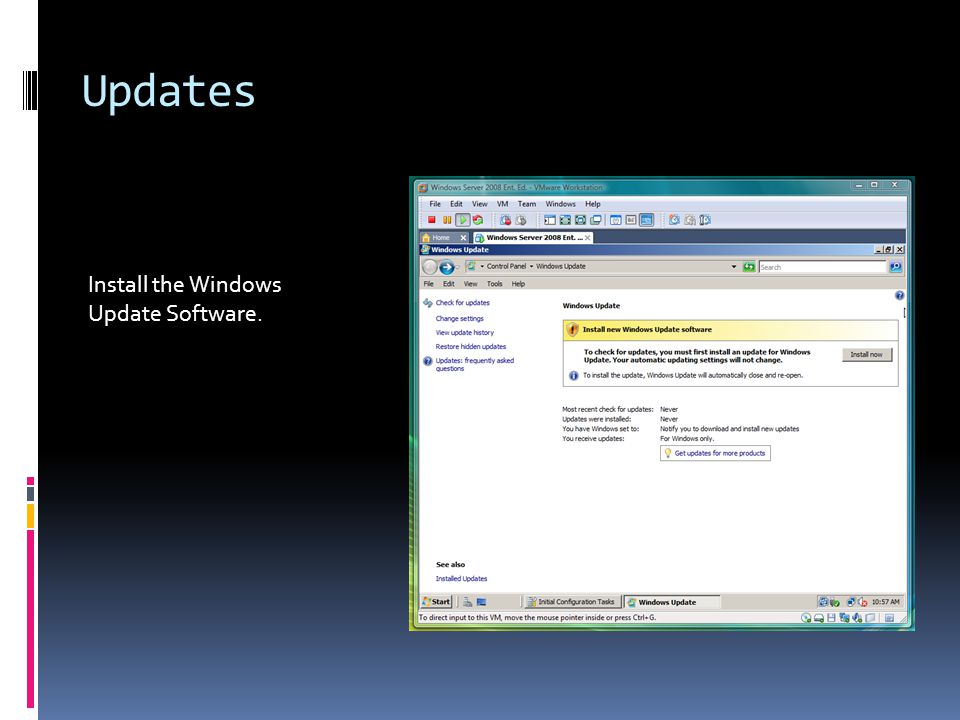
Task: Click the Summary view icon in VMware toolbar
Action: coord(616,220)
